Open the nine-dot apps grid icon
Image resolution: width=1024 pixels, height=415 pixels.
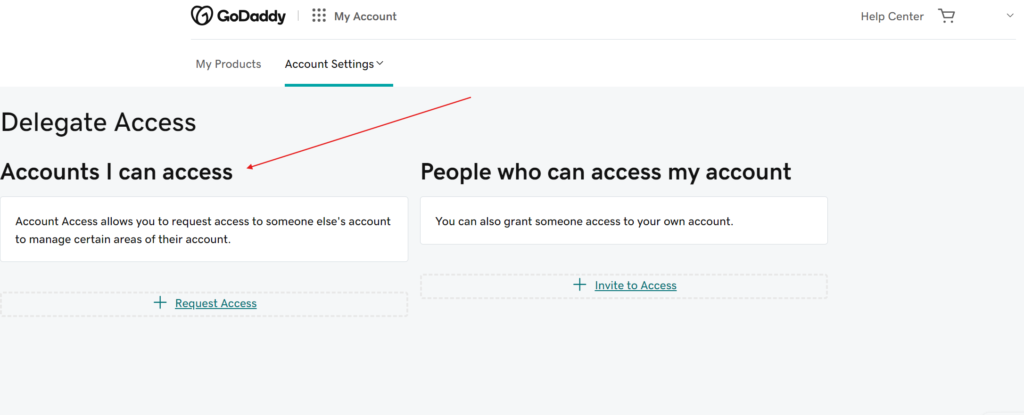point(319,16)
